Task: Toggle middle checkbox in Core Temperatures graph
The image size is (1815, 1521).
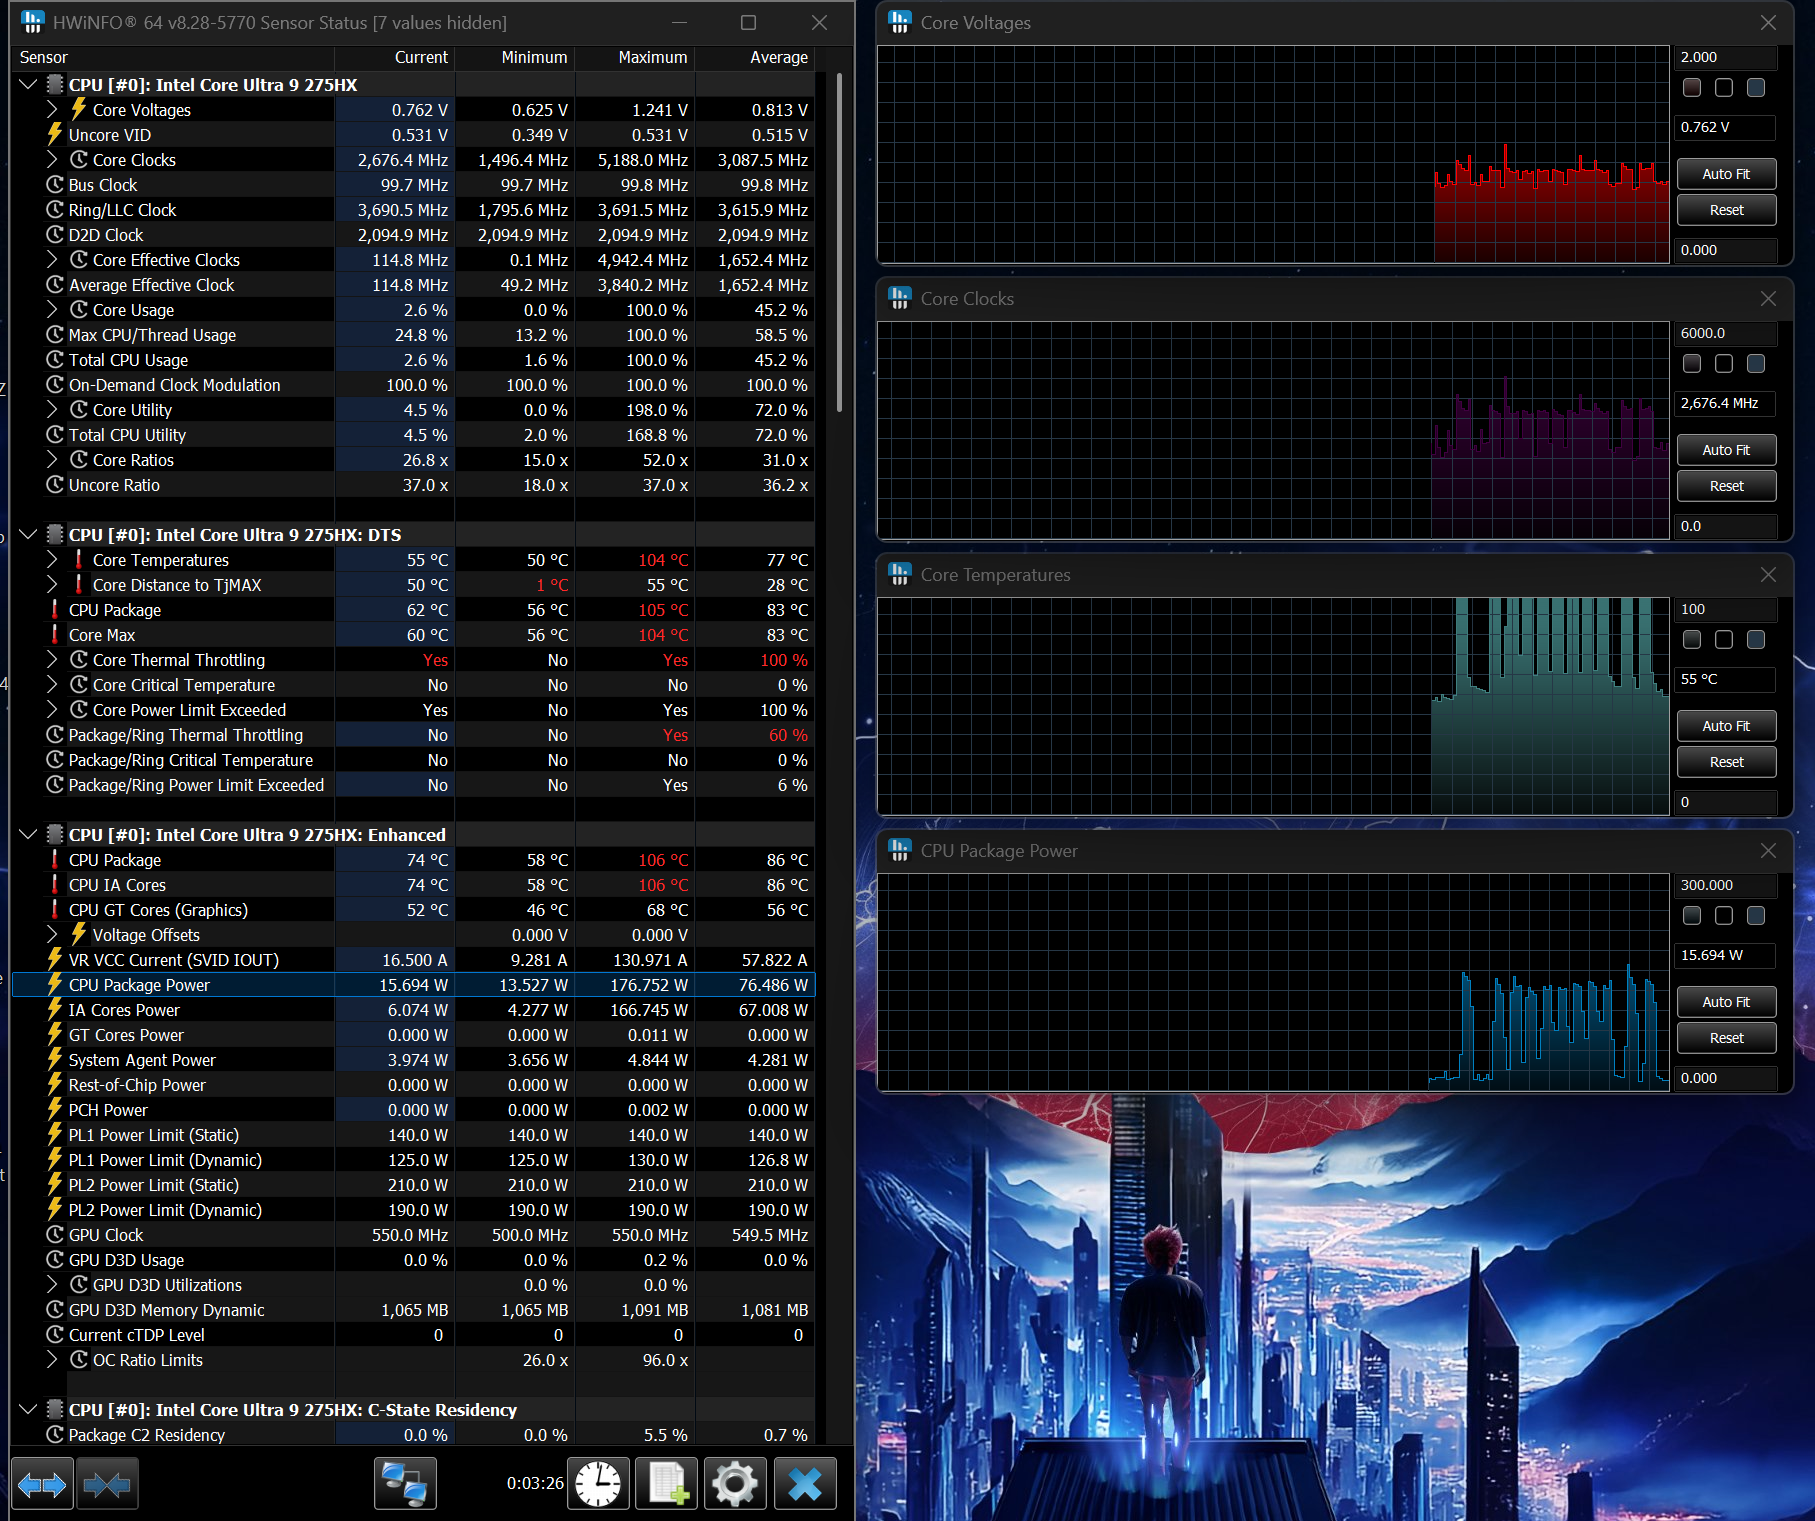Action: (1724, 640)
